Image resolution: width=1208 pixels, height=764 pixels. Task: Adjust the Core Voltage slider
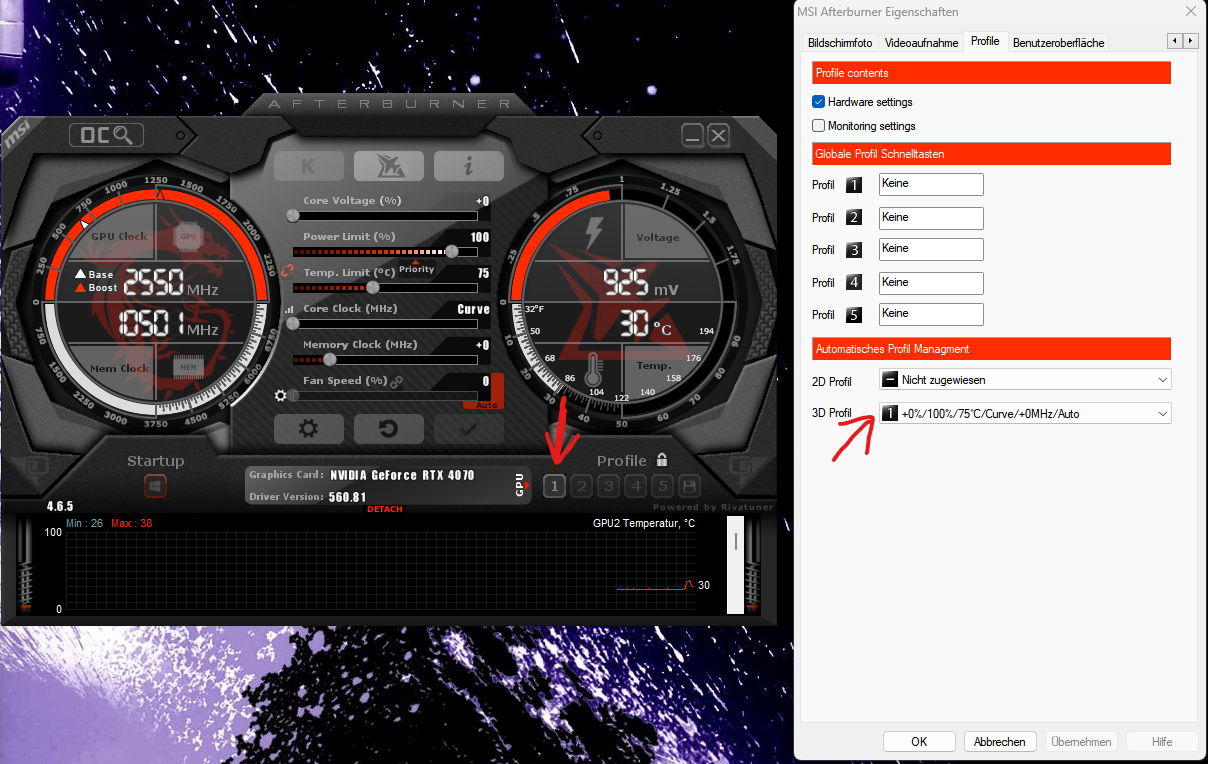coord(385,215)
